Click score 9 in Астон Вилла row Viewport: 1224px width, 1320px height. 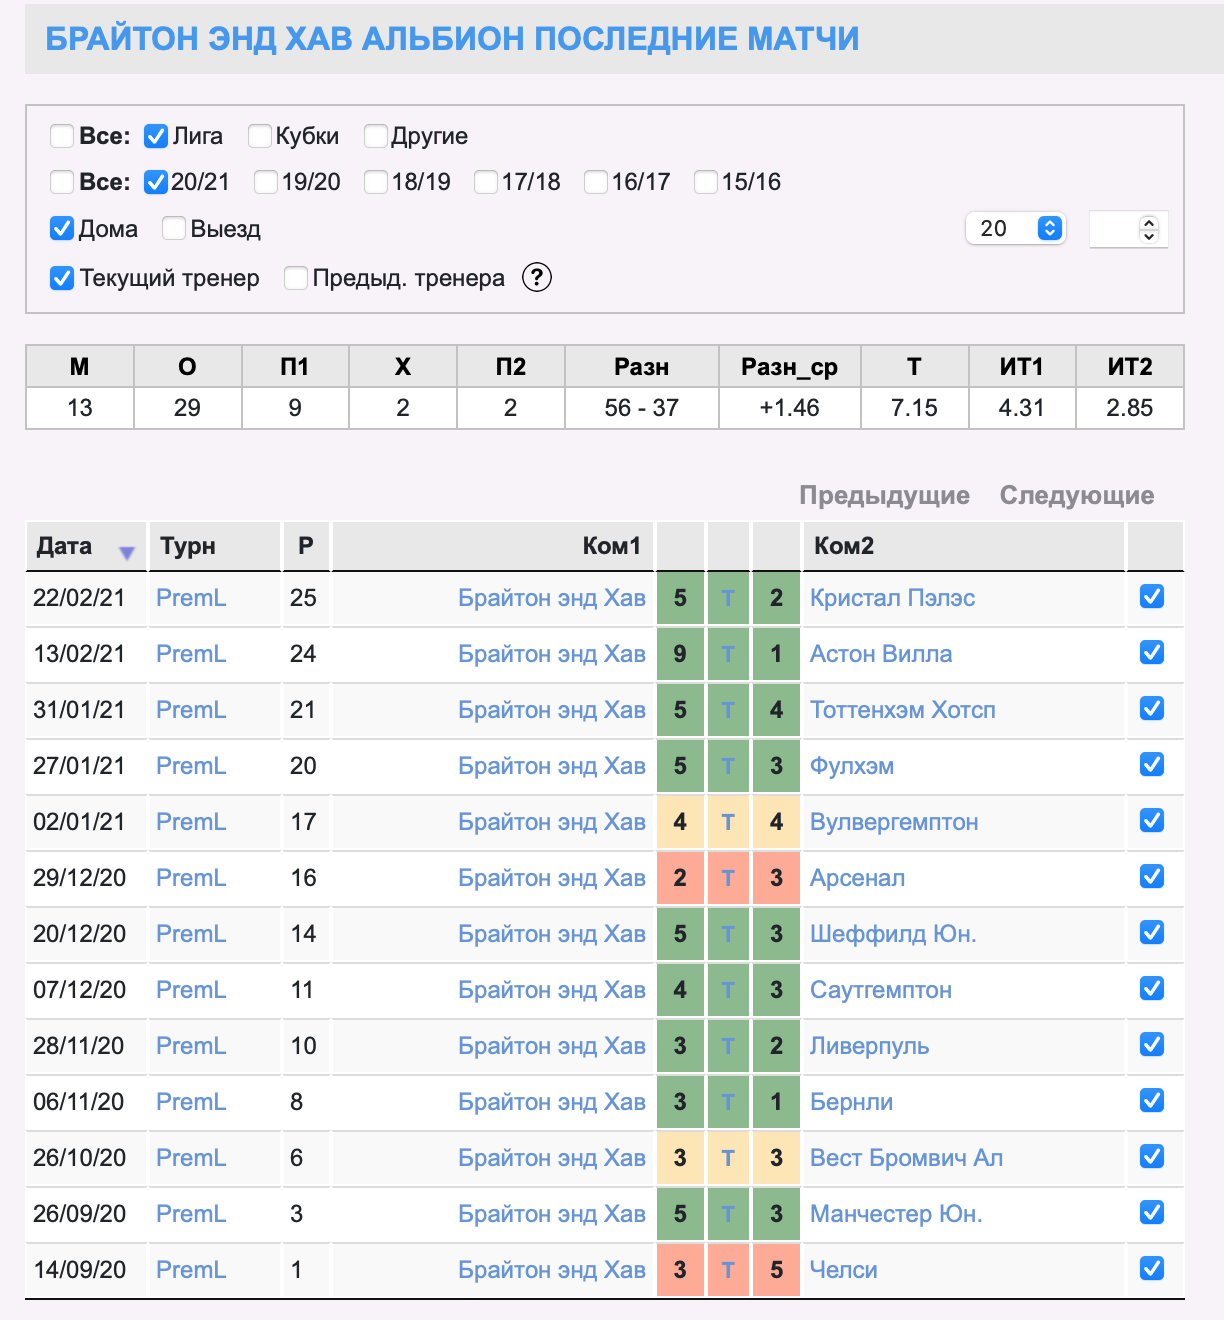click(x=680, y=654)
